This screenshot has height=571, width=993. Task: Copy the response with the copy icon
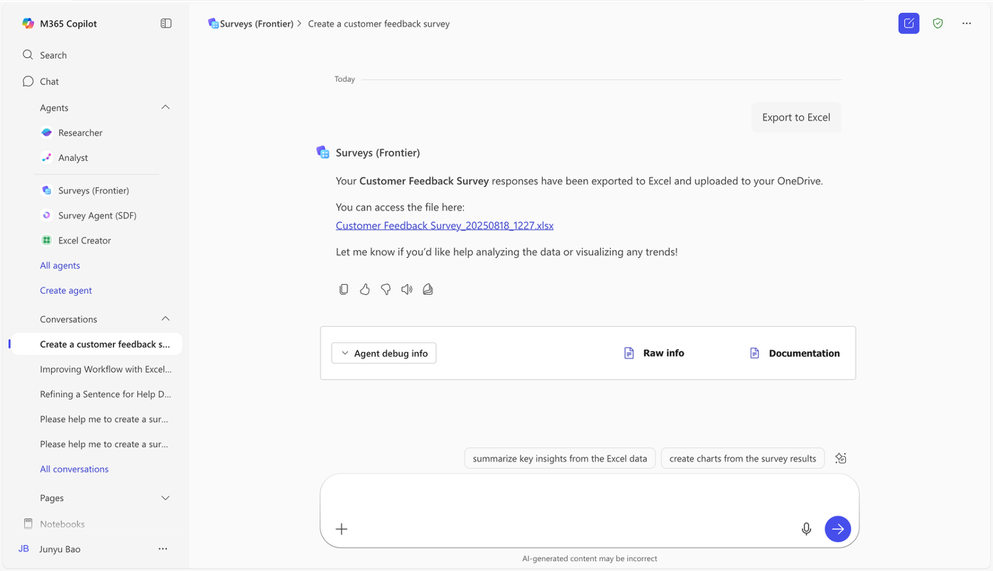[343, 289]
